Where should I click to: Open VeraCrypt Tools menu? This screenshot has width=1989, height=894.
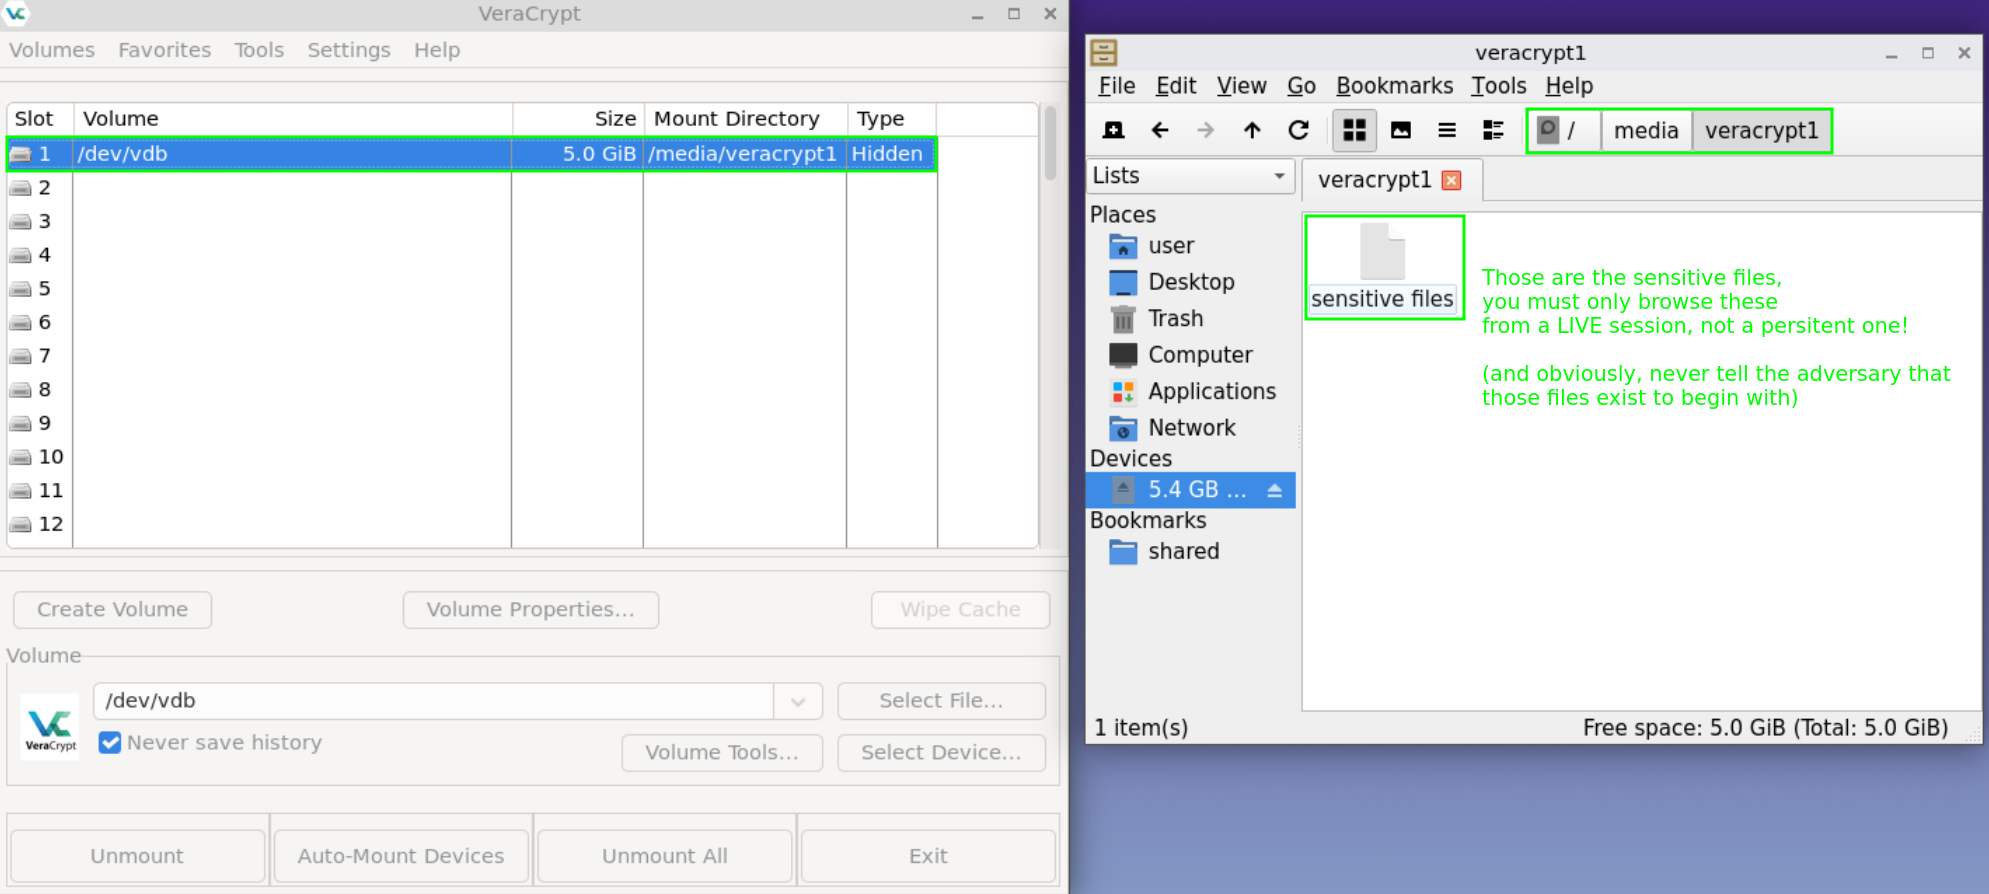[259, 50]
